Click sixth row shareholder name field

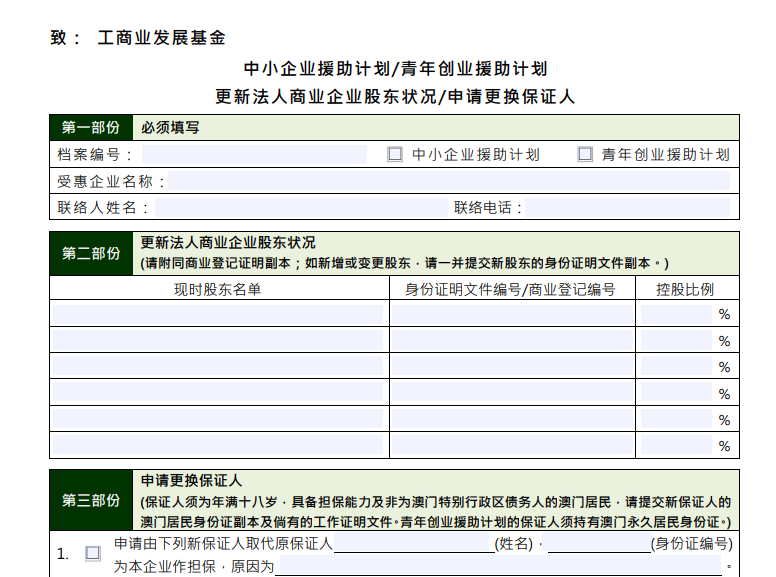(x=218, y=446)
